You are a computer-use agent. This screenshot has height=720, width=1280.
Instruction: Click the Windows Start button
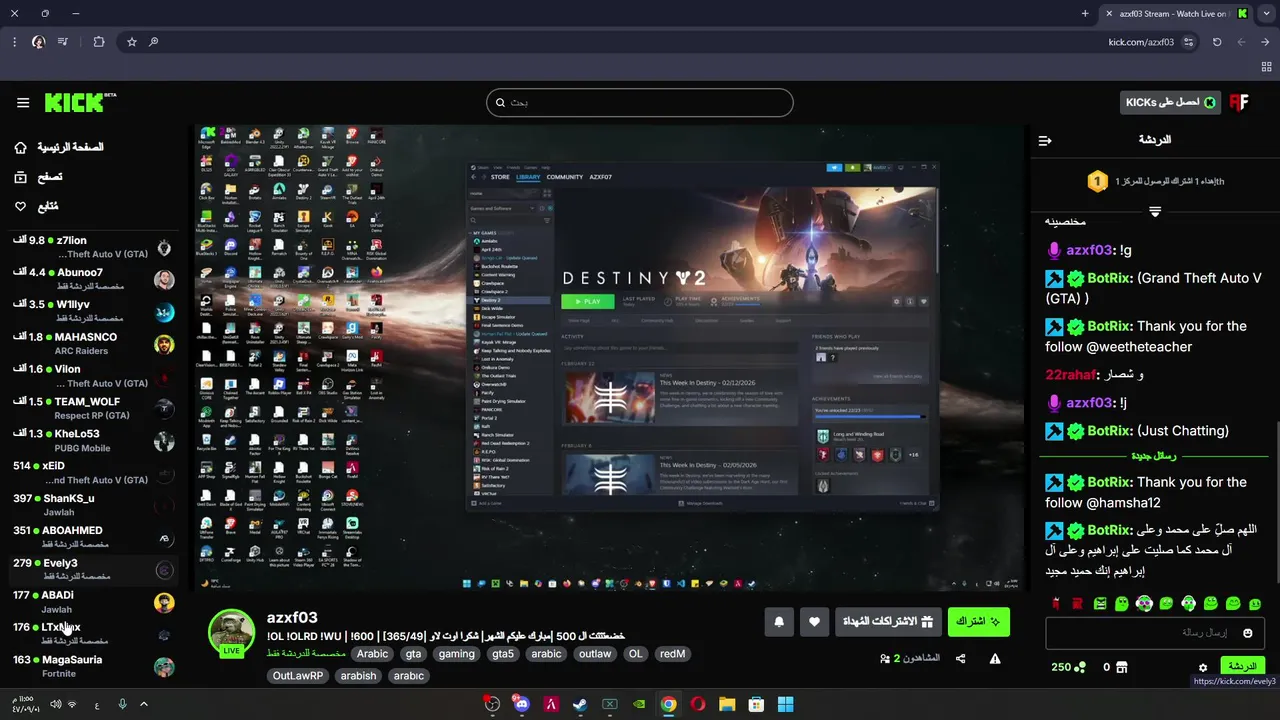point(786,704)
